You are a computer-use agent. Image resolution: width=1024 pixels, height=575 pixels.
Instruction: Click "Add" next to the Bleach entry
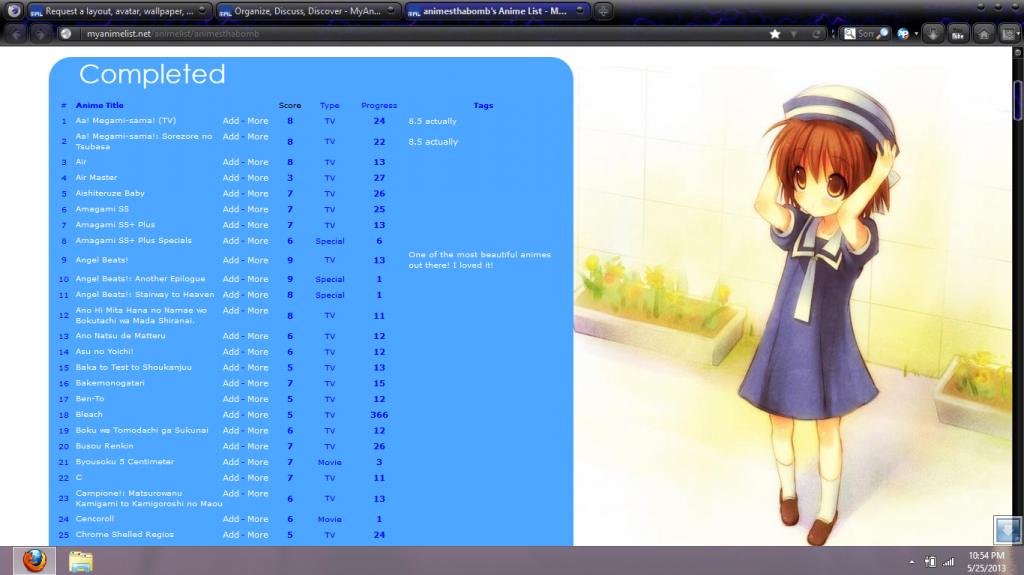click(231, 415)
